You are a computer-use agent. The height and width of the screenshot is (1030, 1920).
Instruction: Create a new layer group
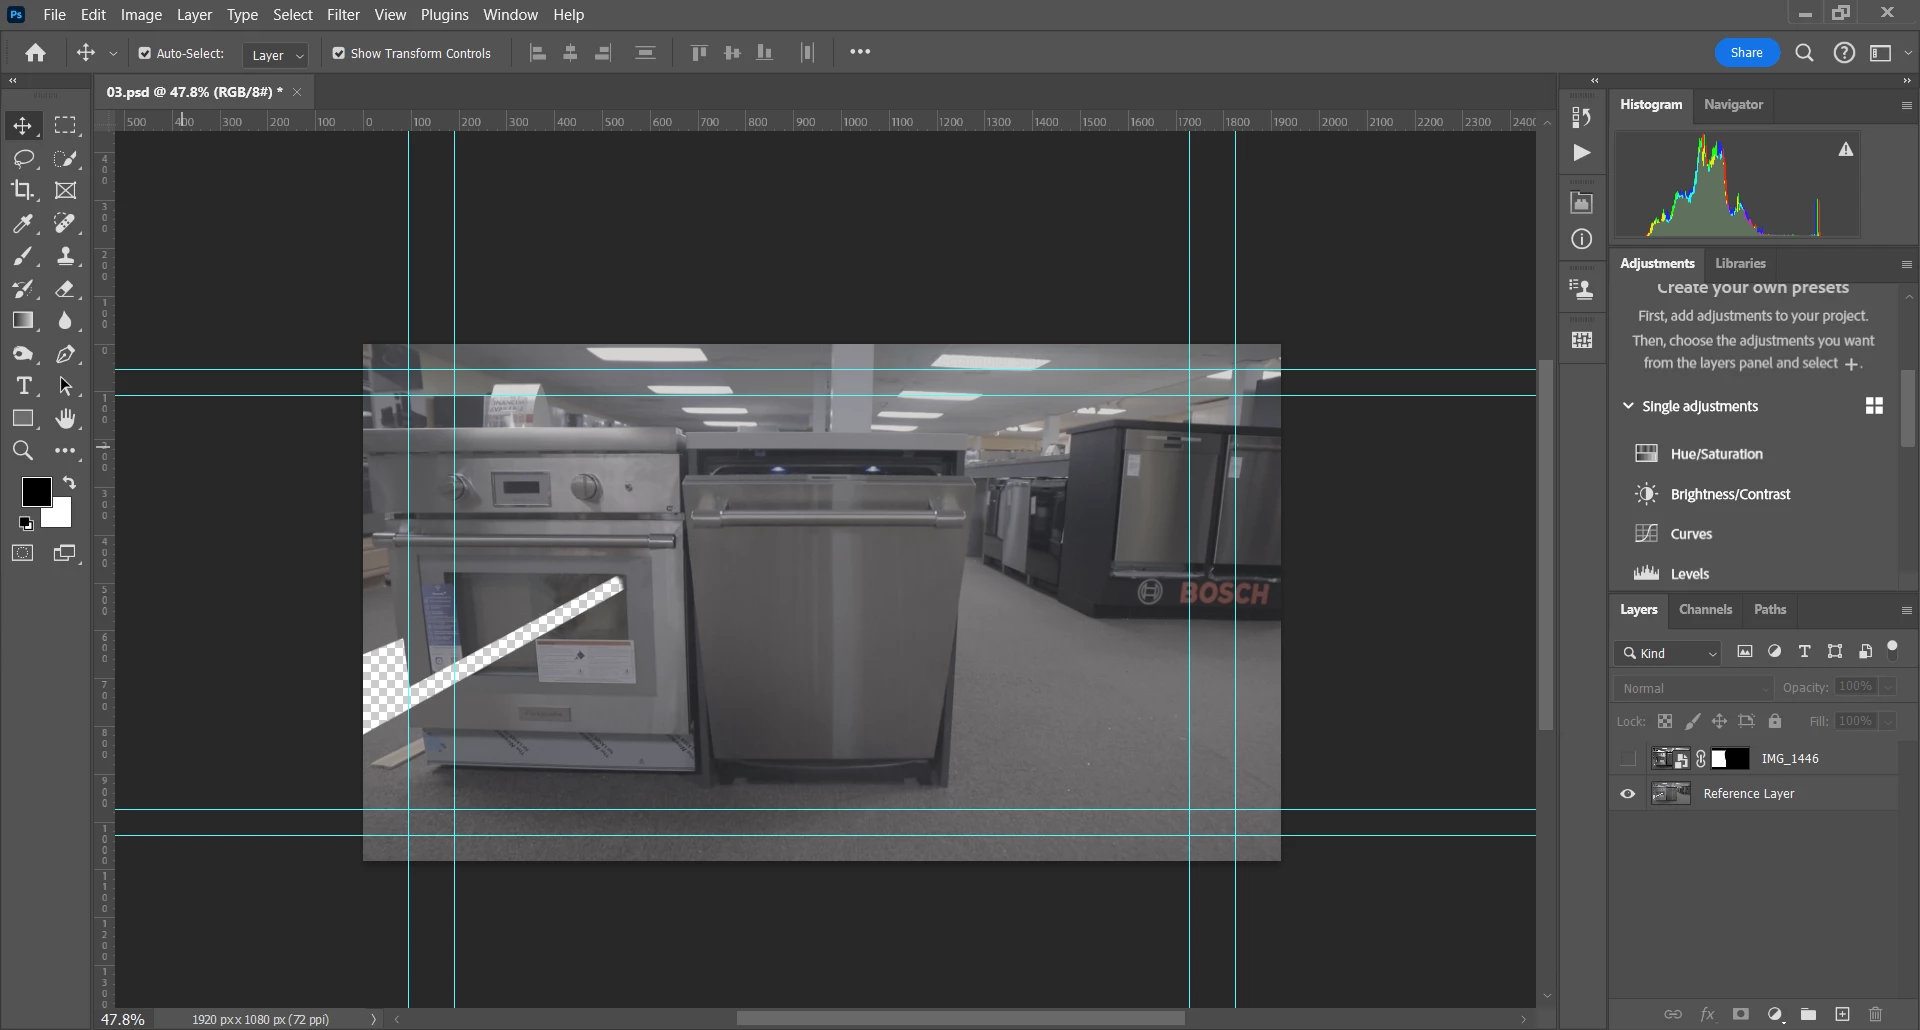pos(1808,1014)
